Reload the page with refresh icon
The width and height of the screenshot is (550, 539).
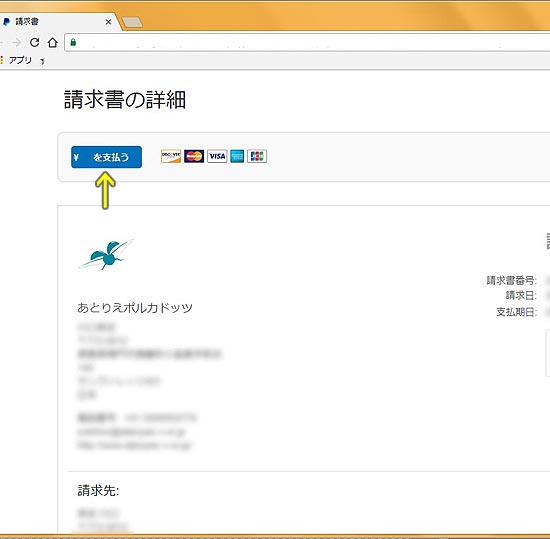[x=34, y=42]
